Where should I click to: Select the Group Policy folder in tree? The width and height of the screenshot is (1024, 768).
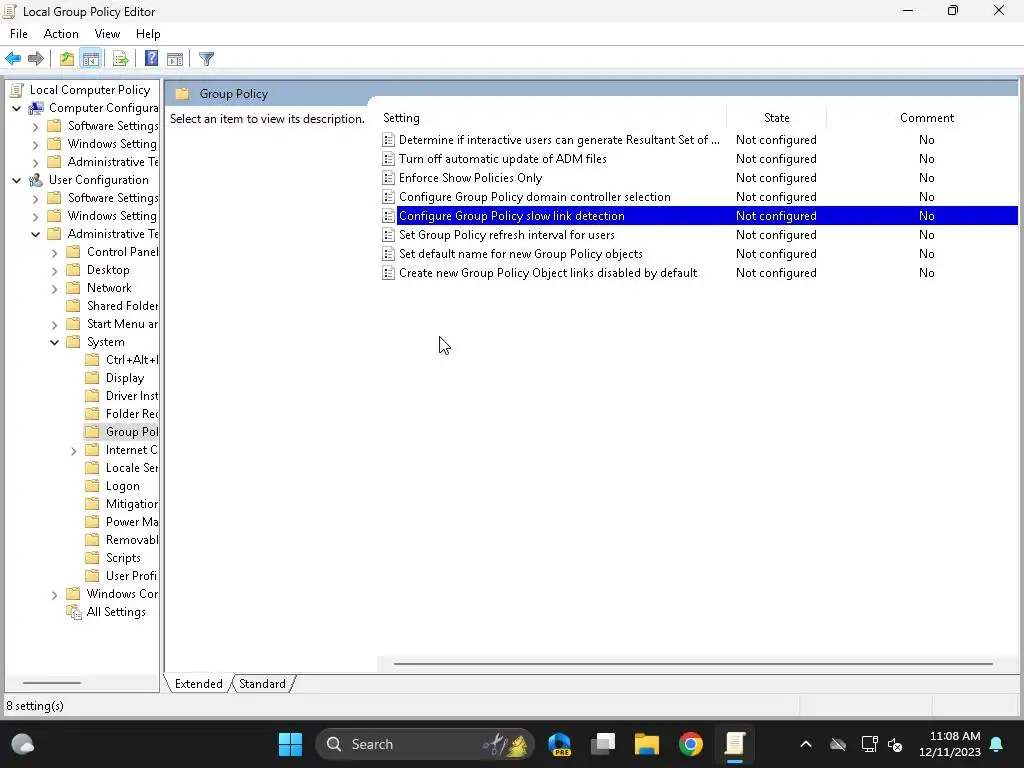131,432
